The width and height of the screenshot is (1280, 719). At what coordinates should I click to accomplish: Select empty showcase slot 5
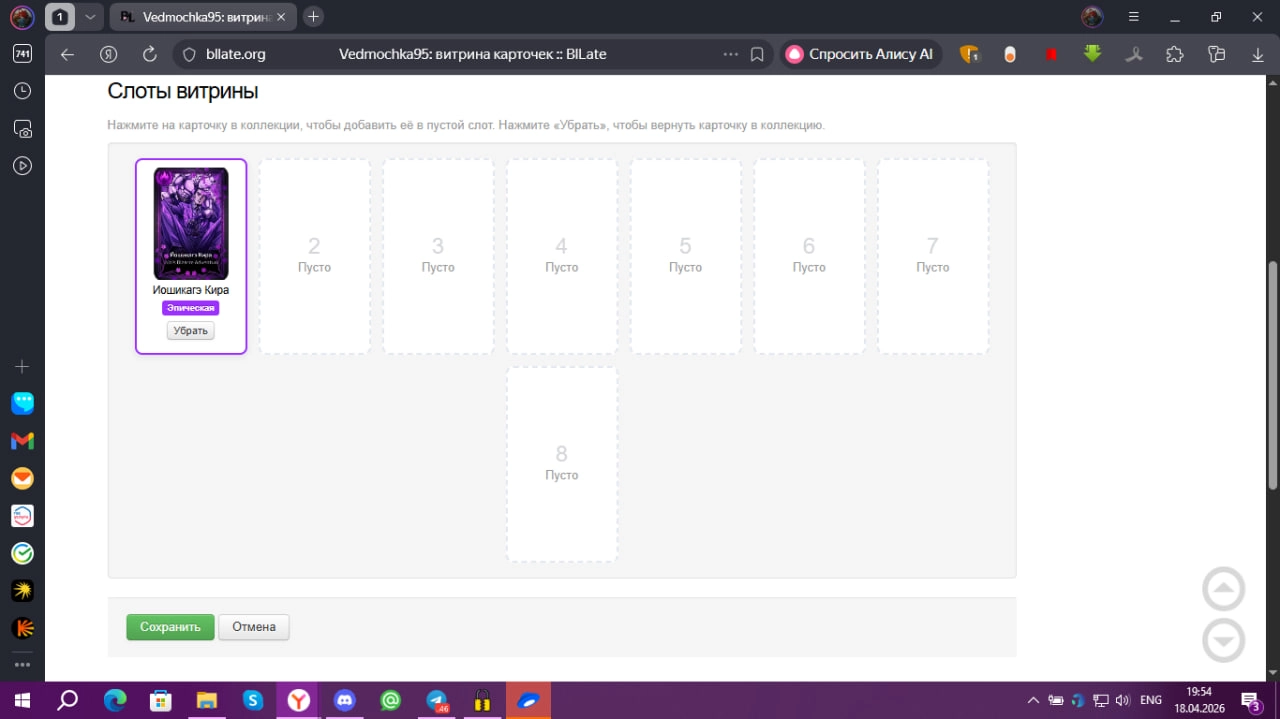686,256
